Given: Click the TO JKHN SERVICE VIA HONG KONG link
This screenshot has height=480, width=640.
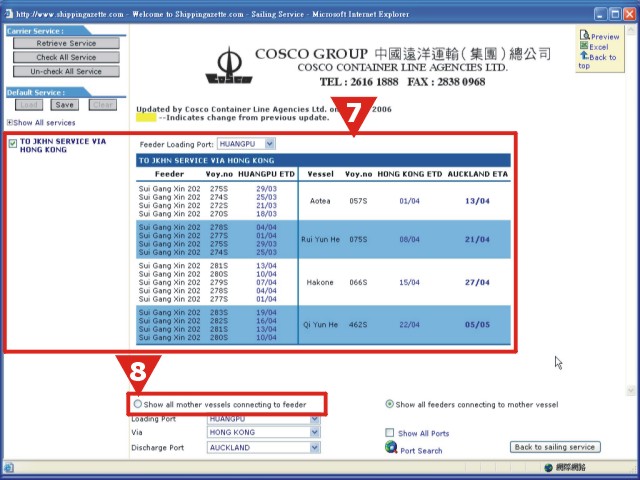Looking at the screenshot, I should [63, 145].
